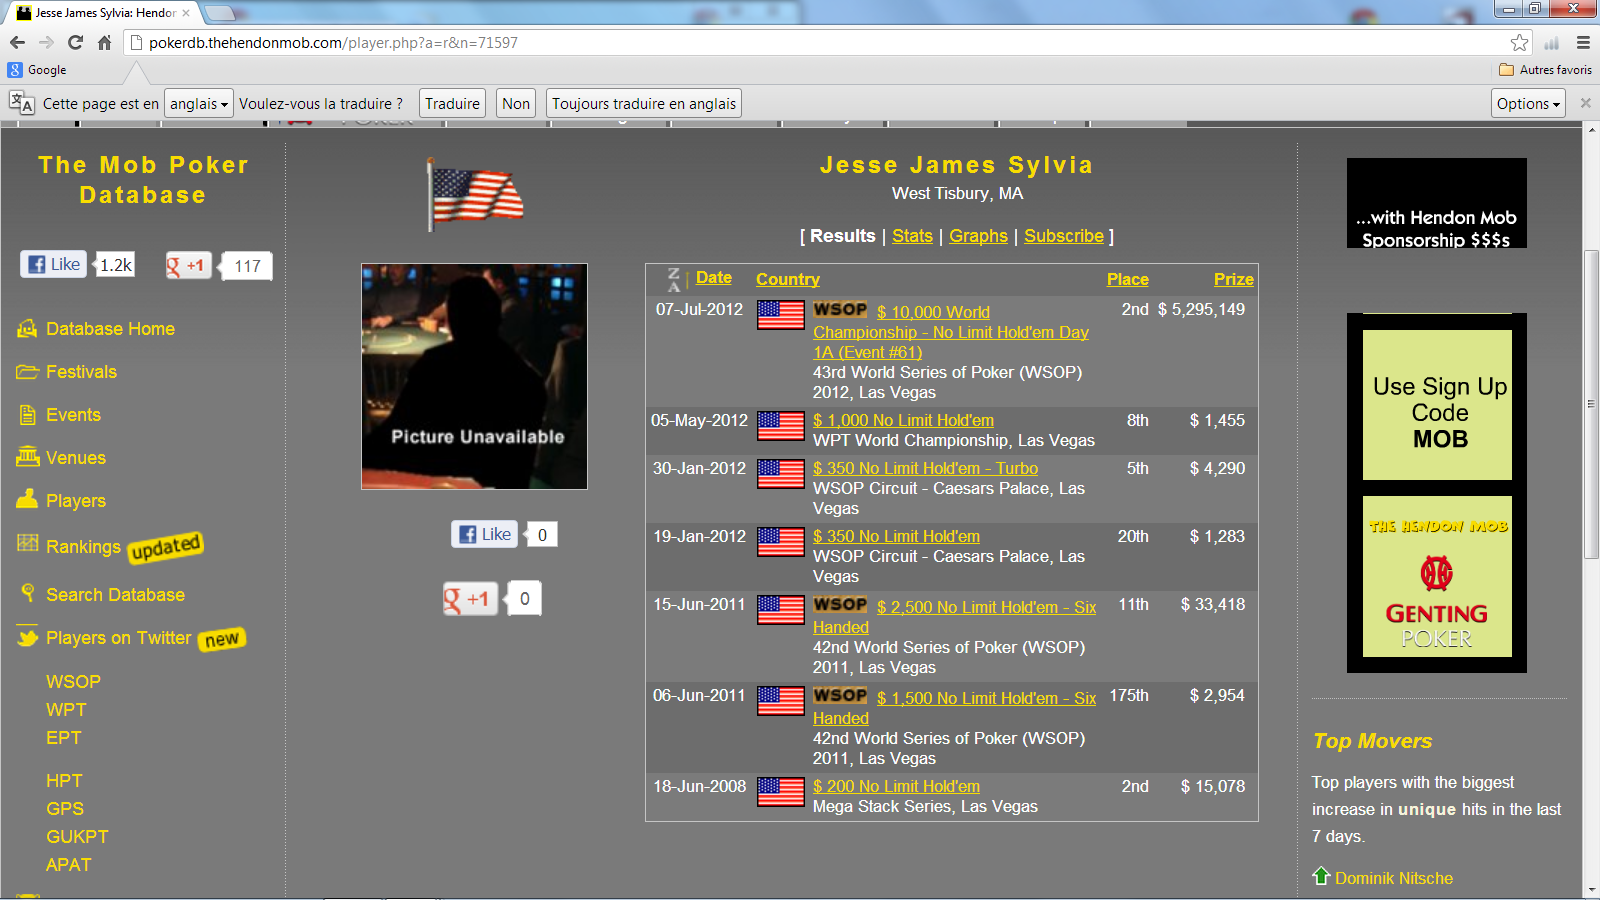The image size is (1600, 900).
Task: Click the Rankings grid icon
Action: 28,543
